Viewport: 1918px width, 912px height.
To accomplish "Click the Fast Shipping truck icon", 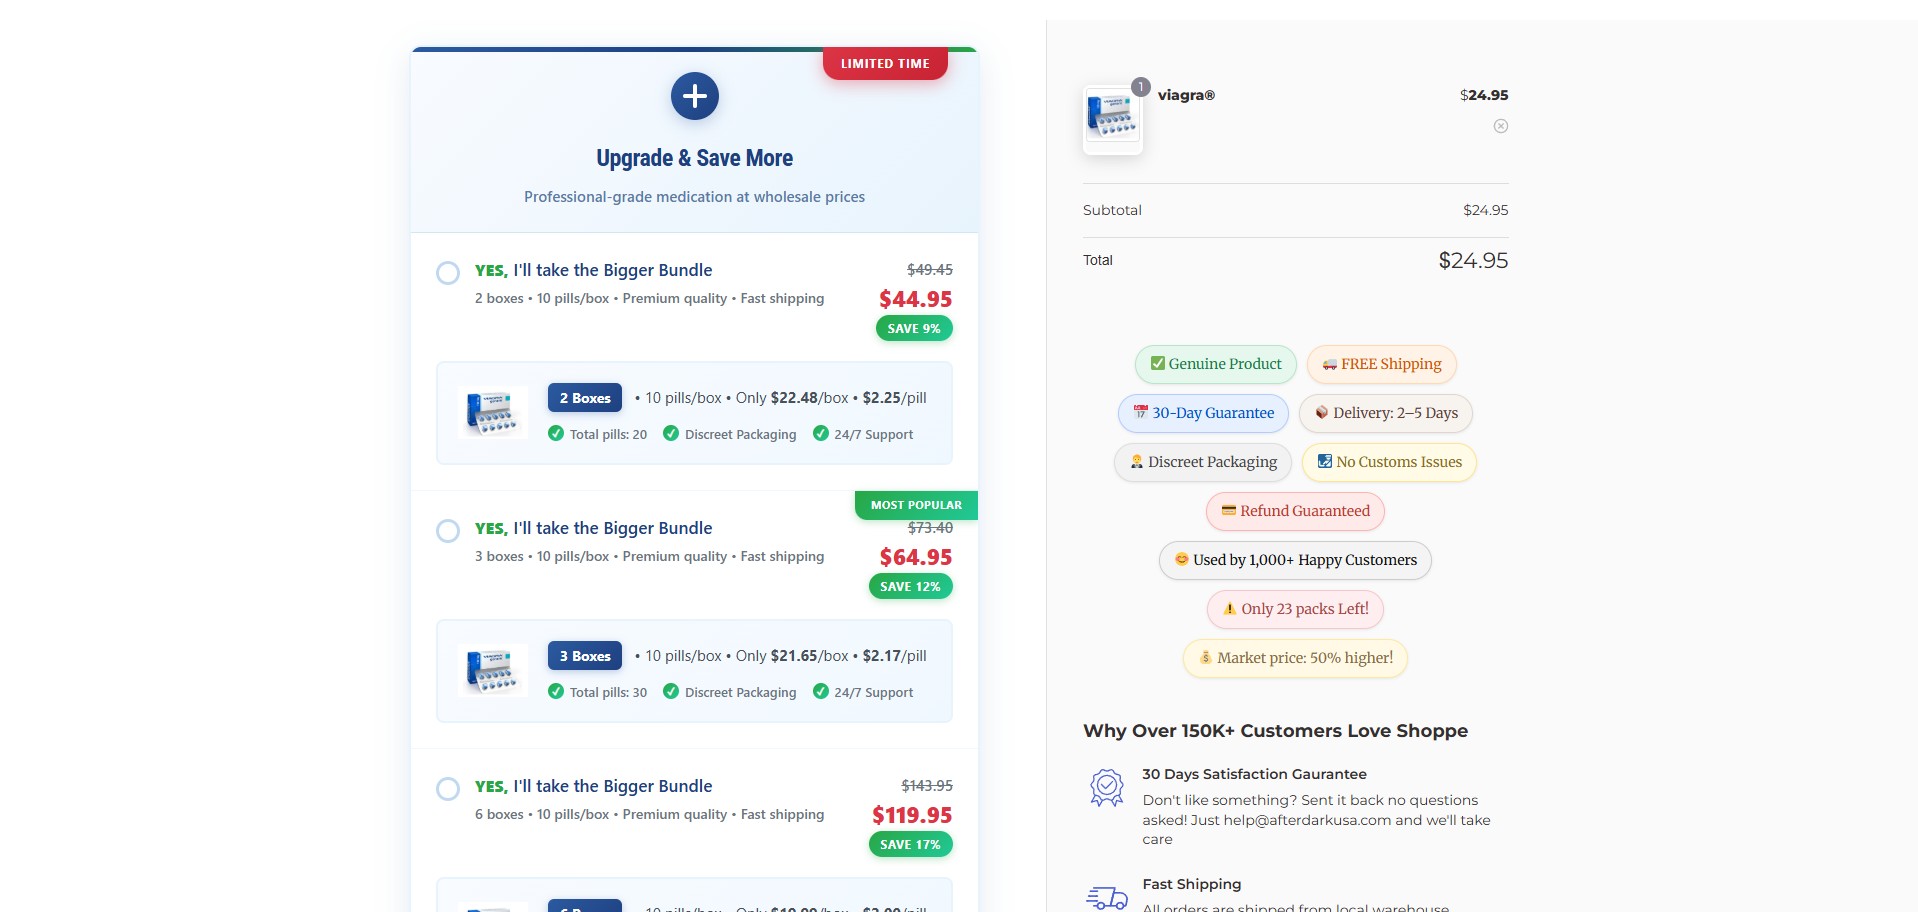I will (x=1106, y=898).
